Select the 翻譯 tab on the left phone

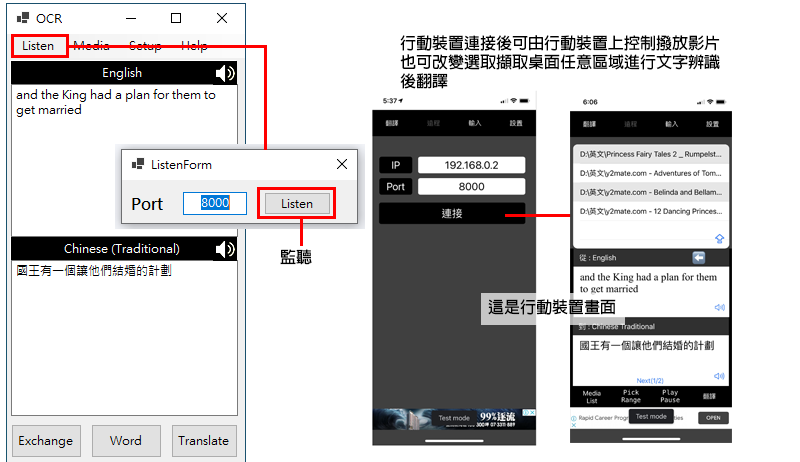[392, 123]
